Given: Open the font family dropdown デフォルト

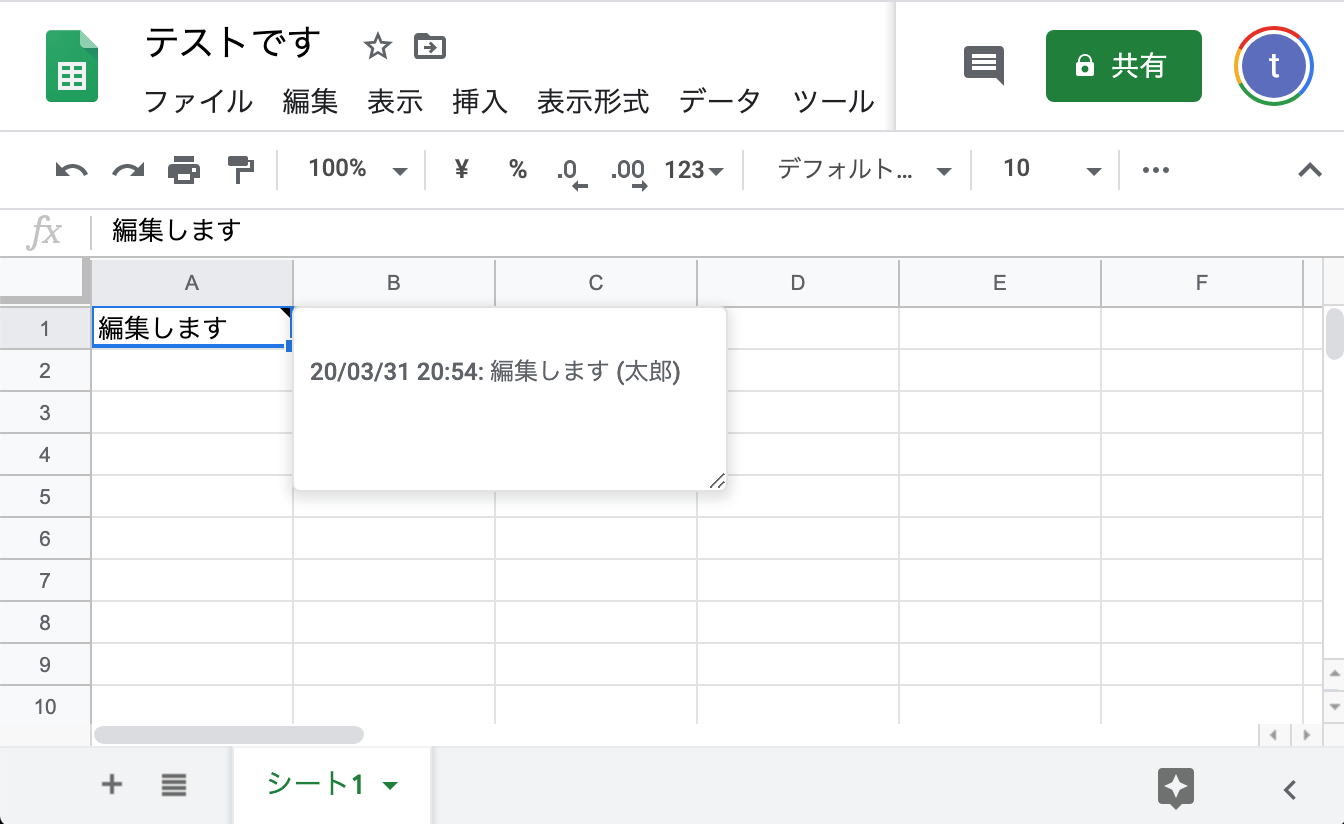Looking at the screenshot, I should click(x=862, y=169).
